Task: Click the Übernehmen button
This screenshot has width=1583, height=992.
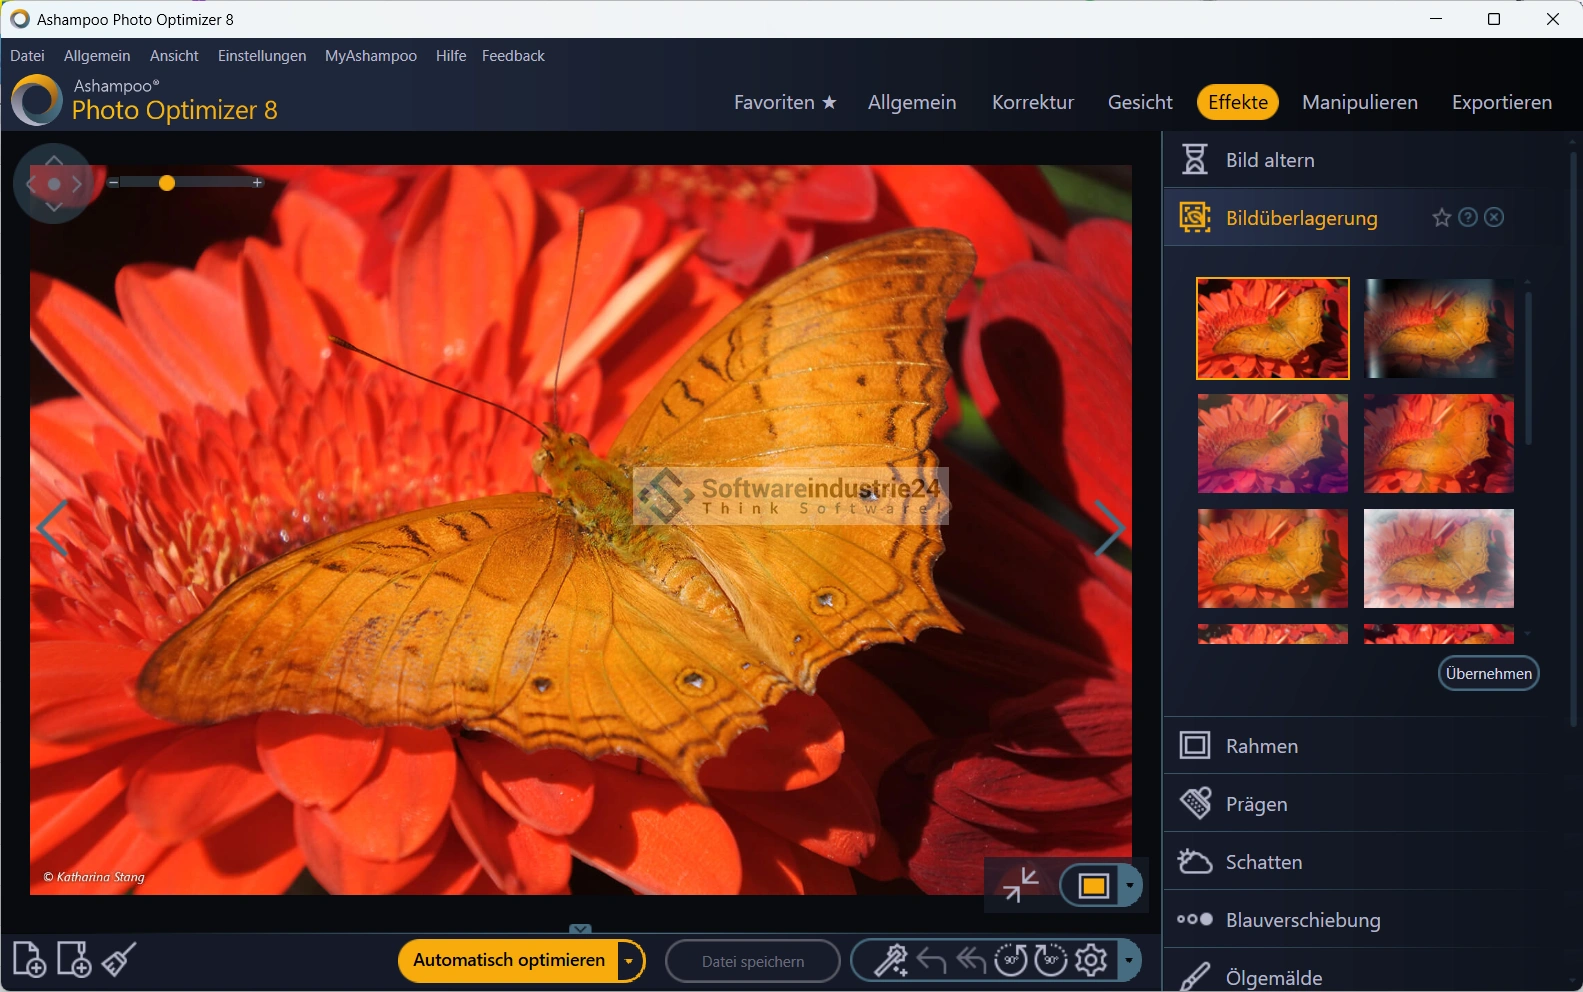Action: click(x=1488, y=674)
